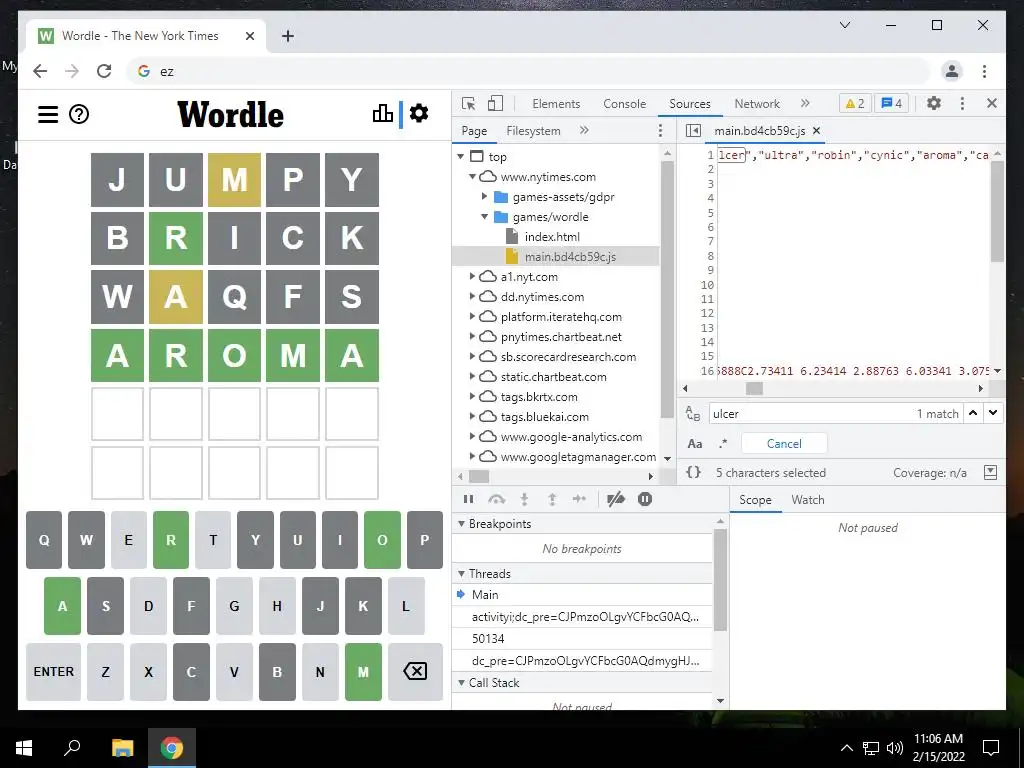Toggle pause on exceptions

pos(645,500)
